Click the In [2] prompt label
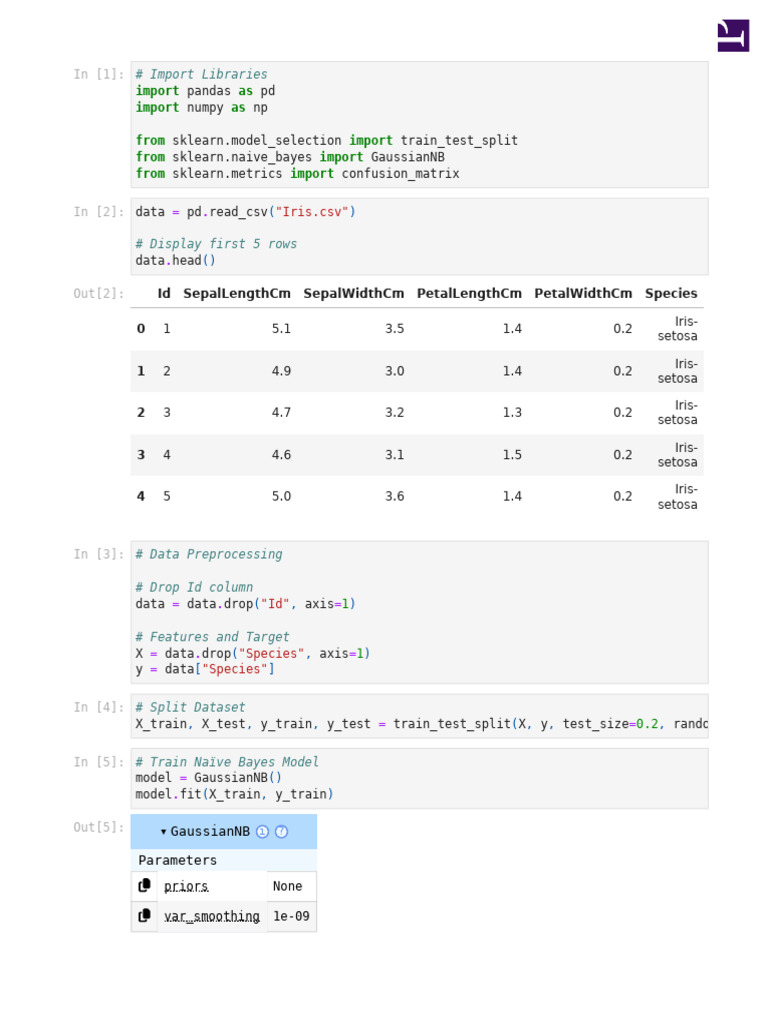 click(99, 212)
